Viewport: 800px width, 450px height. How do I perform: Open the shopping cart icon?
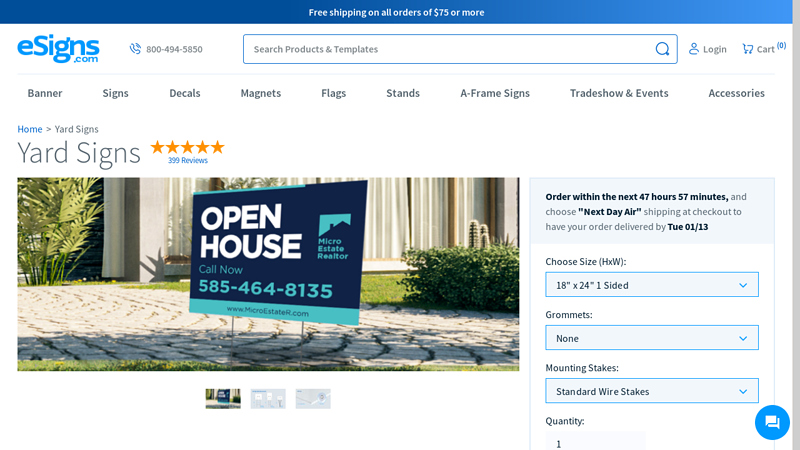point(747,49)
